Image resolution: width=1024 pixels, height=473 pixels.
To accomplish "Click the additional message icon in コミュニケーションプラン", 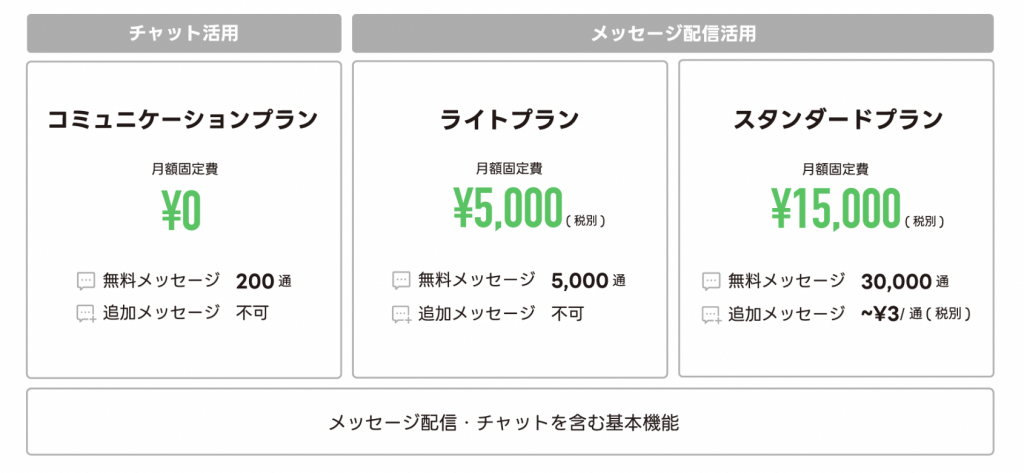I will click(x=86, y=314).
